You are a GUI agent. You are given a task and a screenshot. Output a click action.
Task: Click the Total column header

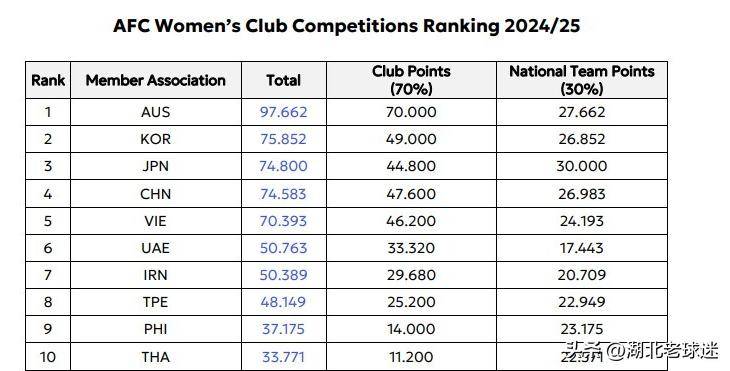click(284, 80)
